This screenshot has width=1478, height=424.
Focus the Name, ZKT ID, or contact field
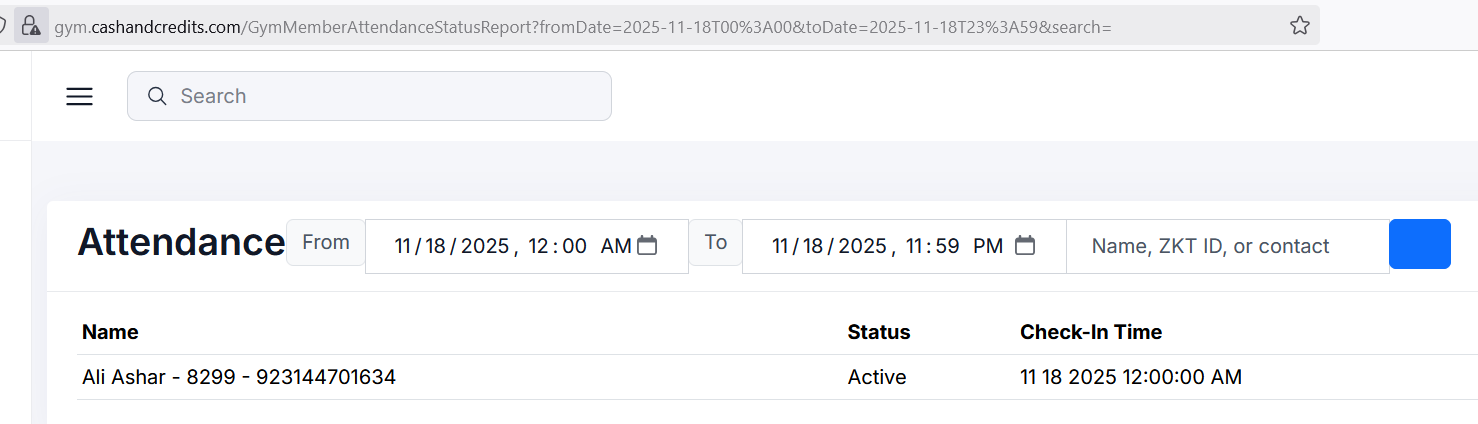(1227, 246)
